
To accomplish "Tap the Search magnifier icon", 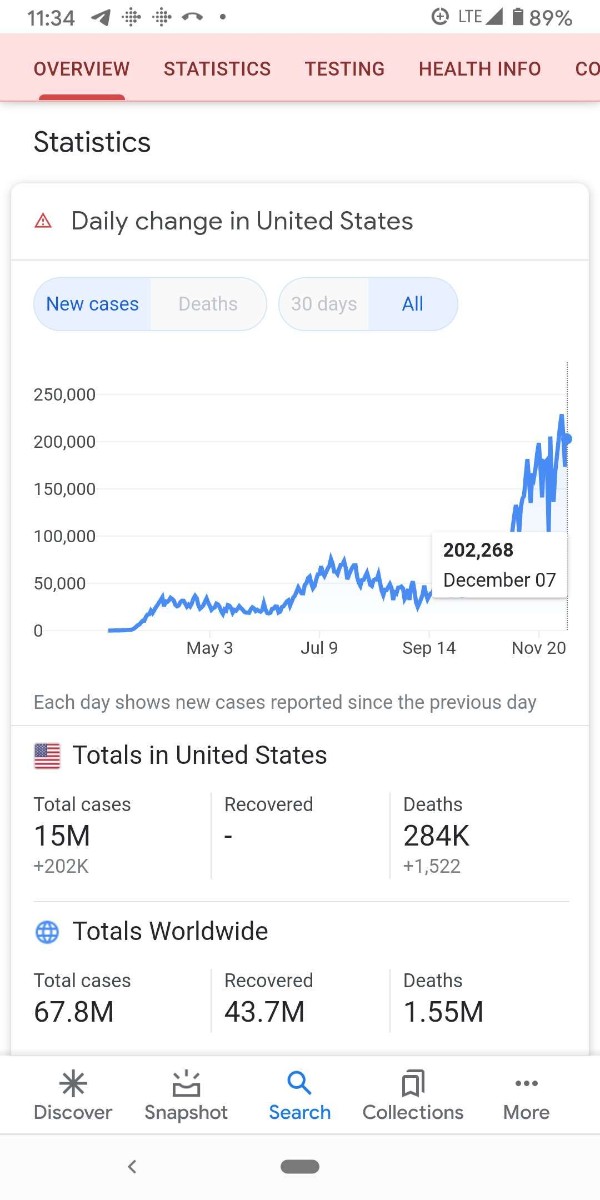I will [299, 1083].
